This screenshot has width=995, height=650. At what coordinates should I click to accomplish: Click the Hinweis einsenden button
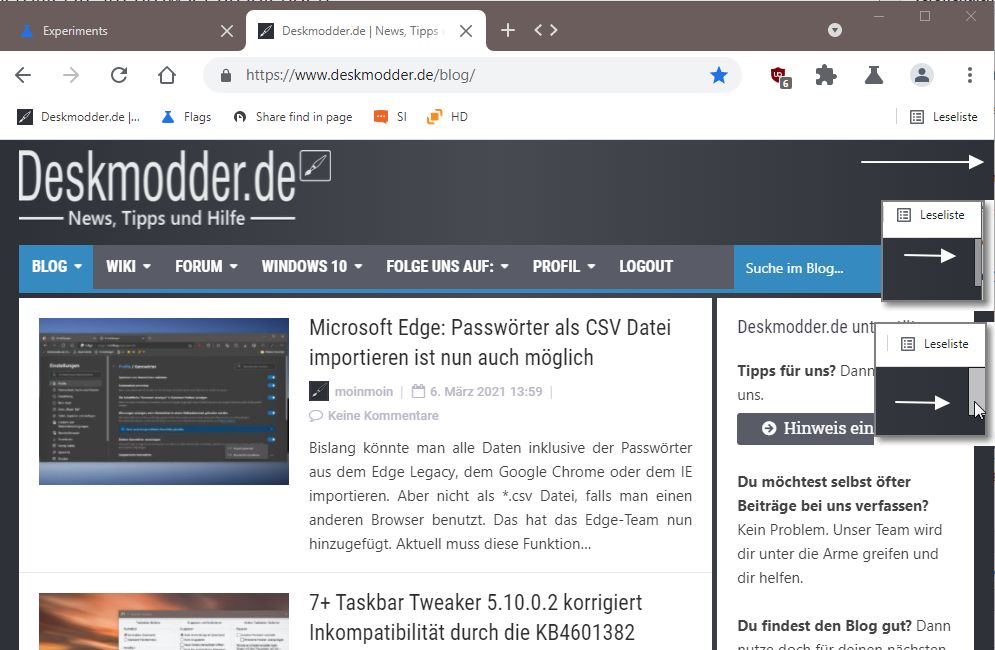tap(806, 428)
